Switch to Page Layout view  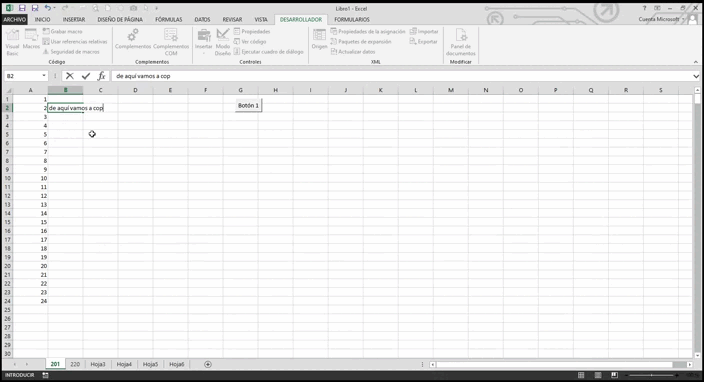tap(598, 375)
